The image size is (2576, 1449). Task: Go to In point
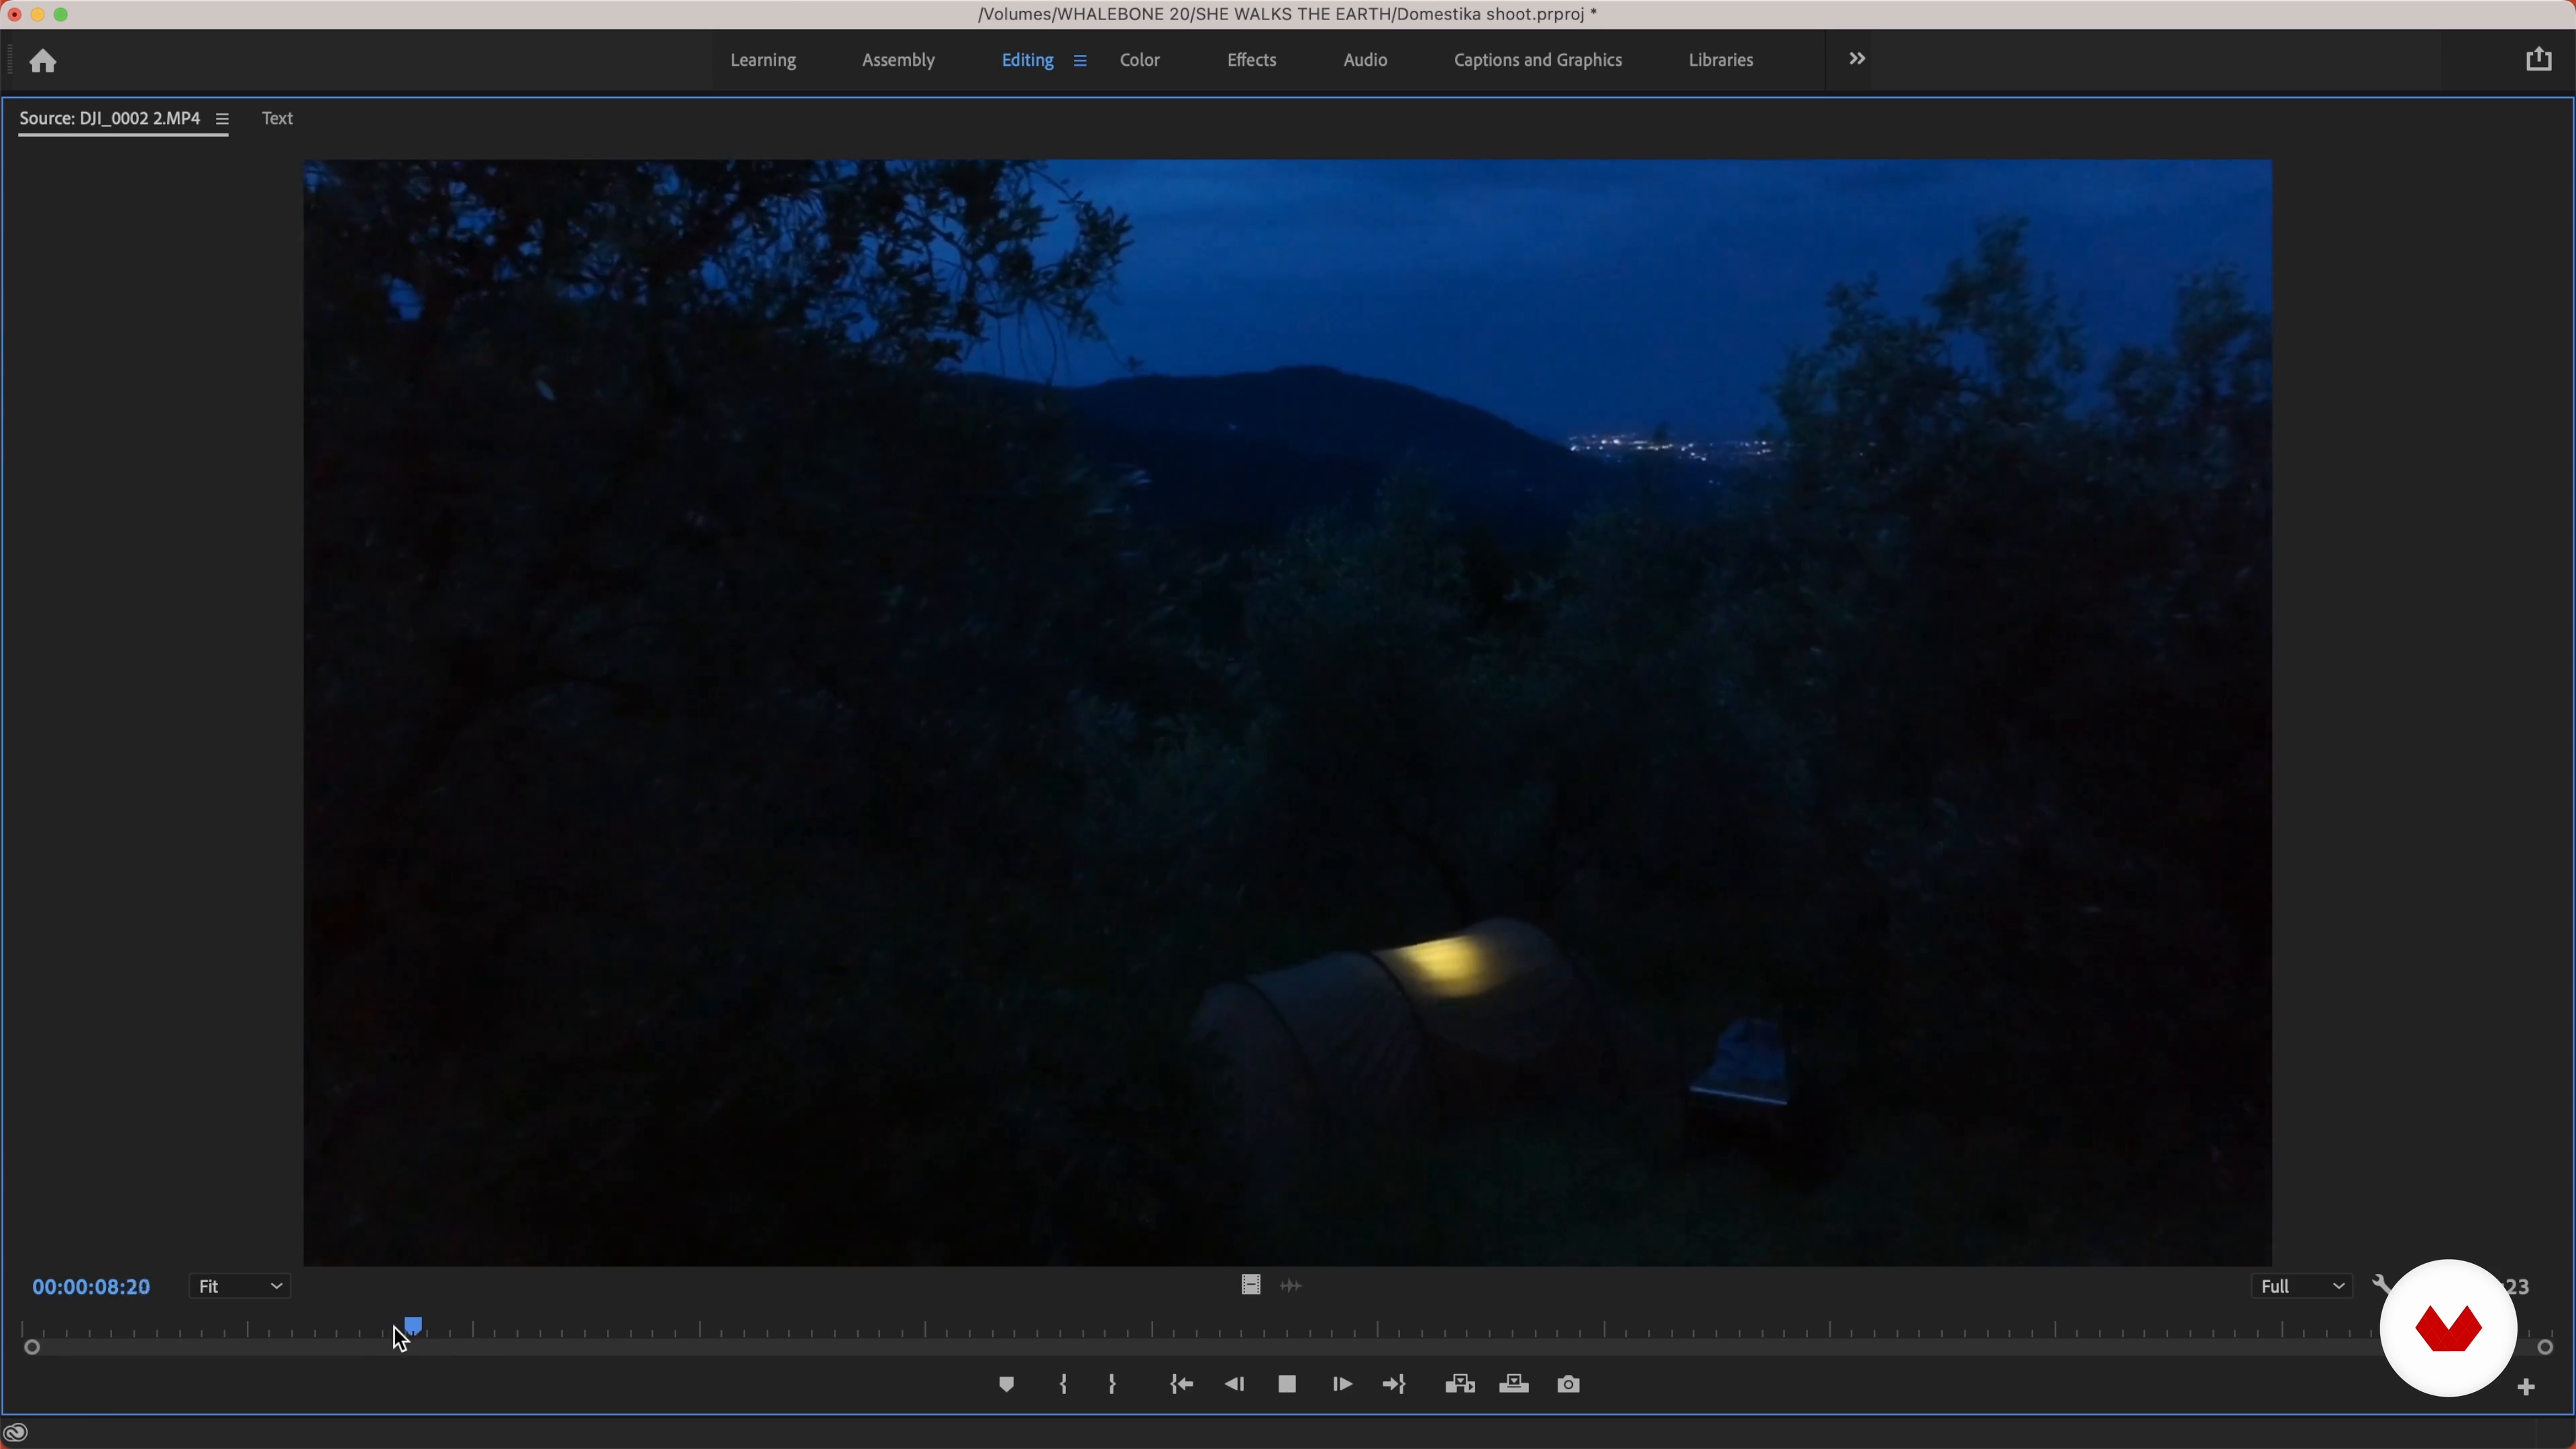coord(1181,1385)
